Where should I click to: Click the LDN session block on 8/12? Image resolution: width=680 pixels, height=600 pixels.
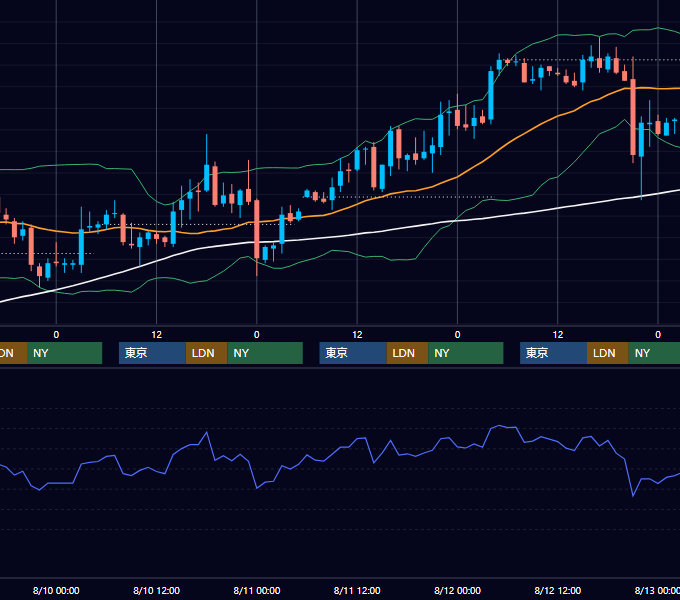tap(608, 353)
